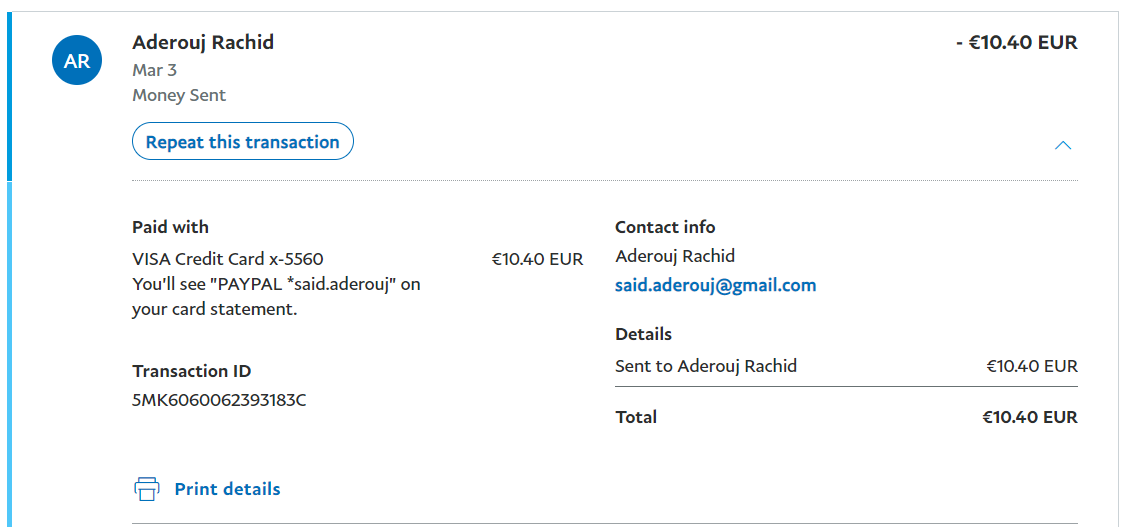Click the Details section heading

(643, 334)
